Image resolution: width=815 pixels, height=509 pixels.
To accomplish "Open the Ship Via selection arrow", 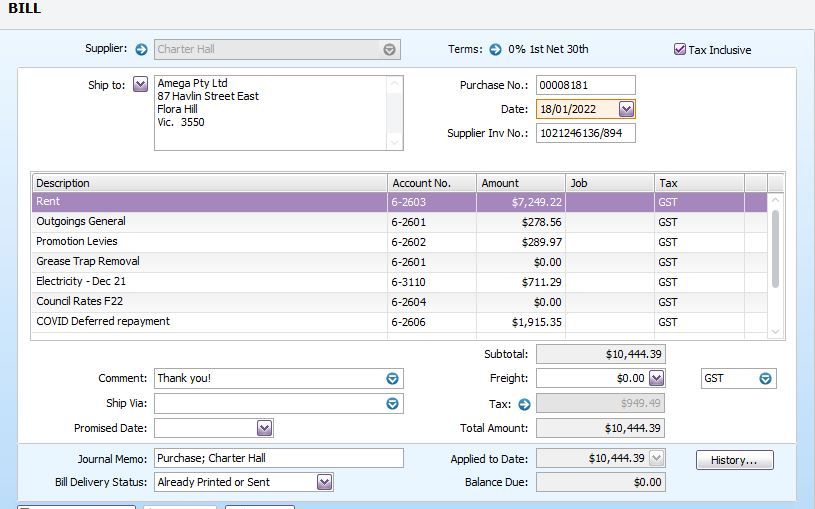I will pyautogui.click(x=392, y=404).
